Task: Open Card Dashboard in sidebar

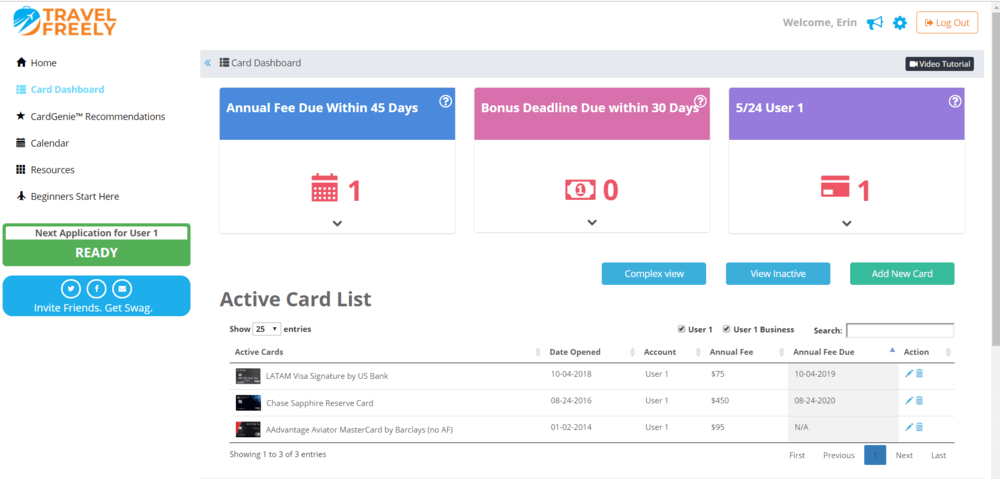Action: [60, 89]
